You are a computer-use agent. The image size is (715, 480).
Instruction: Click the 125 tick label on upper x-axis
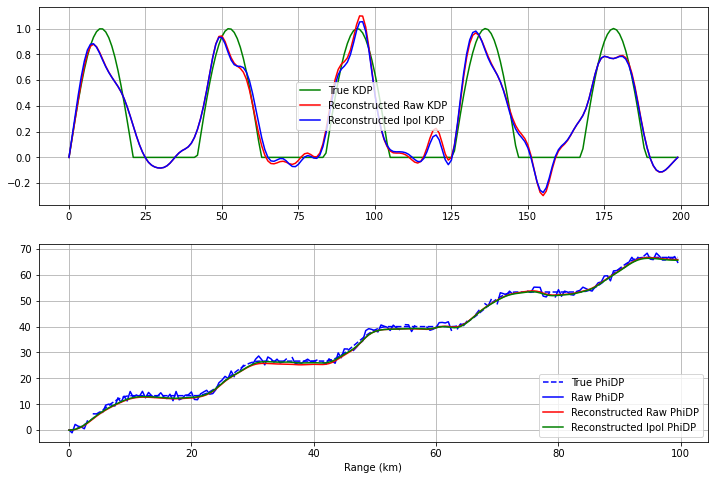(451, 216)
